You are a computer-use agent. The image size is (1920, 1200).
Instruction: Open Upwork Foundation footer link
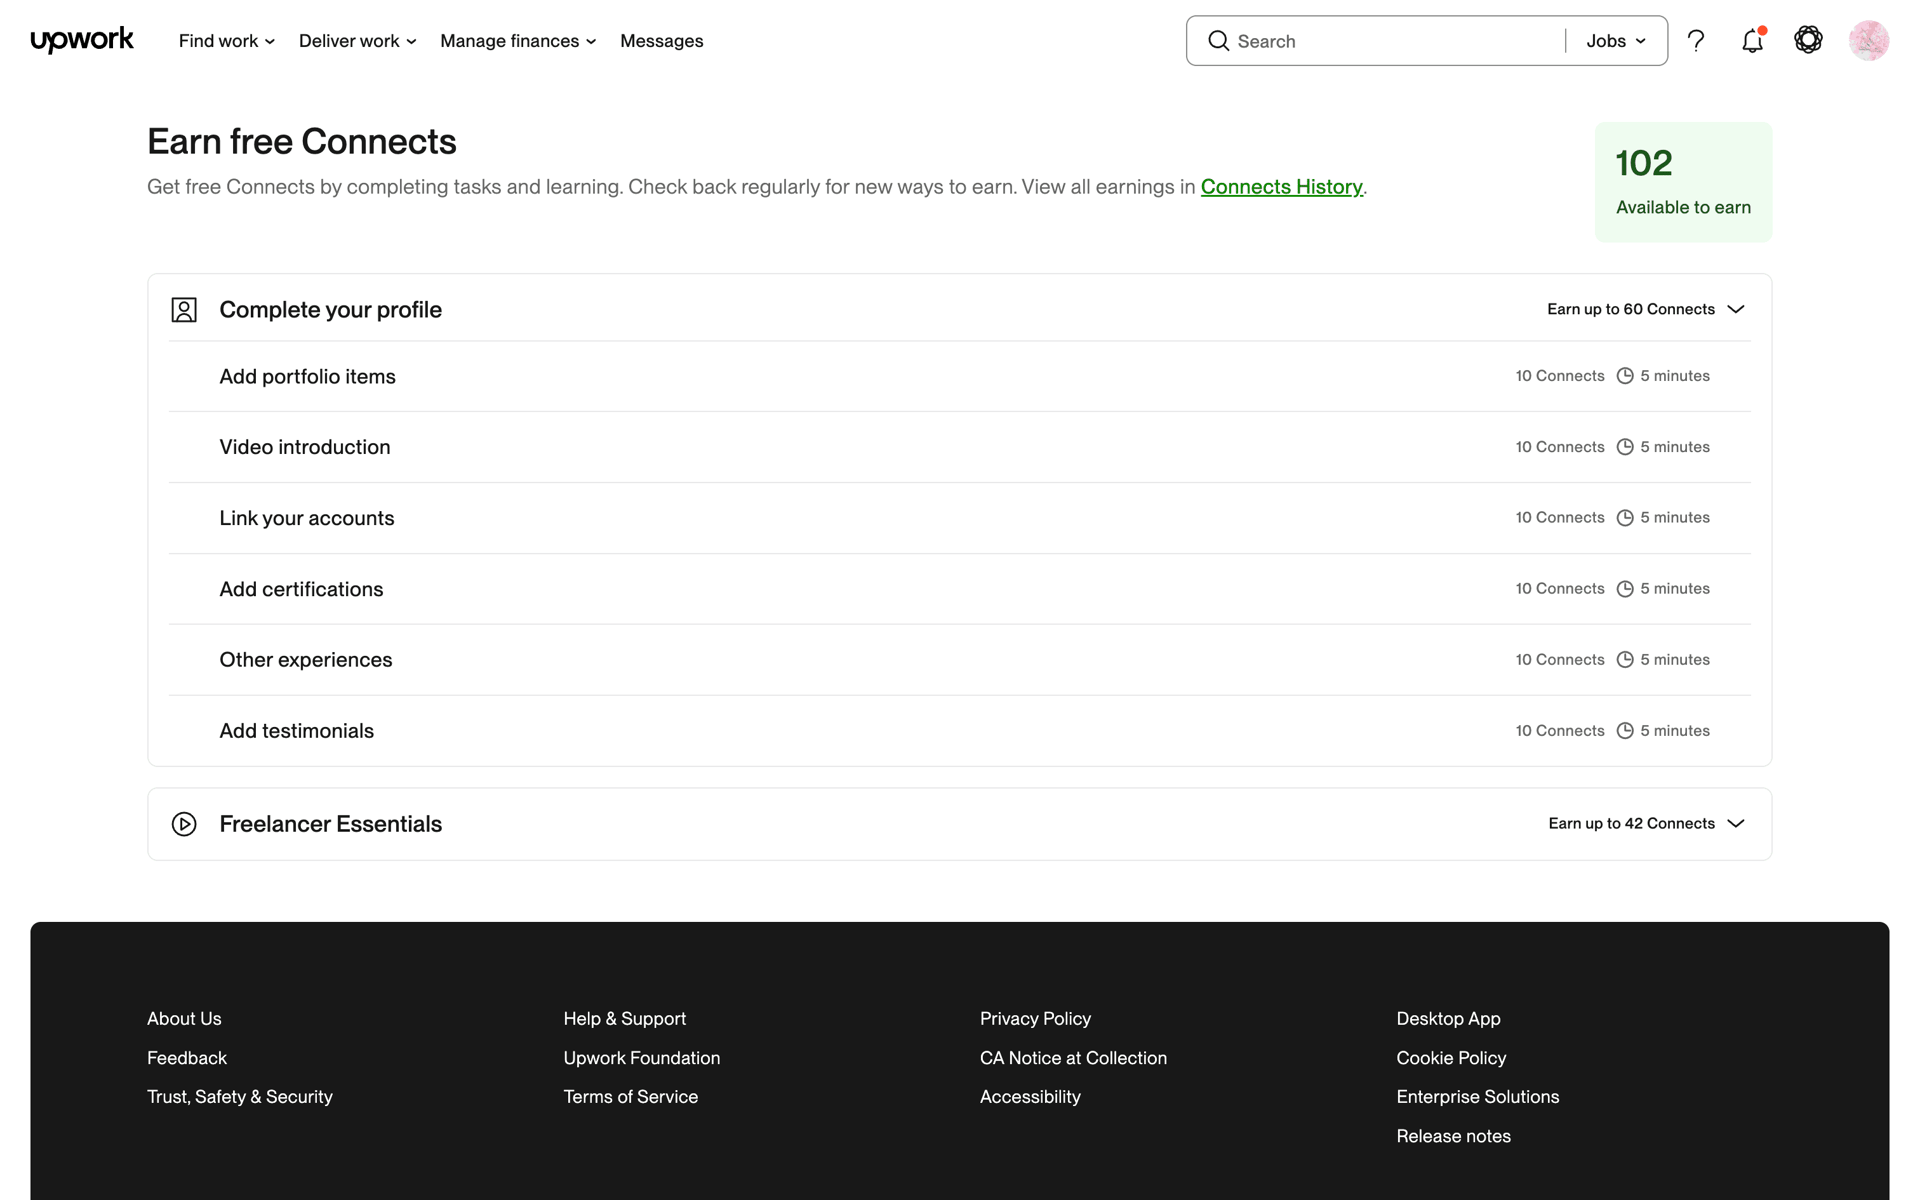(x=642, y=1057)
